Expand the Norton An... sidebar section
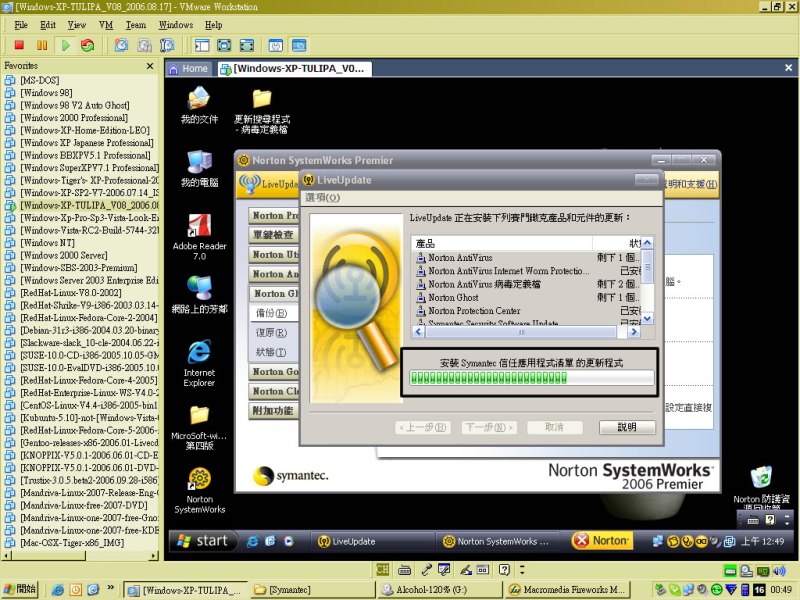Image resolution: width=800 pixels, height=600 pixels. point(274,274)
